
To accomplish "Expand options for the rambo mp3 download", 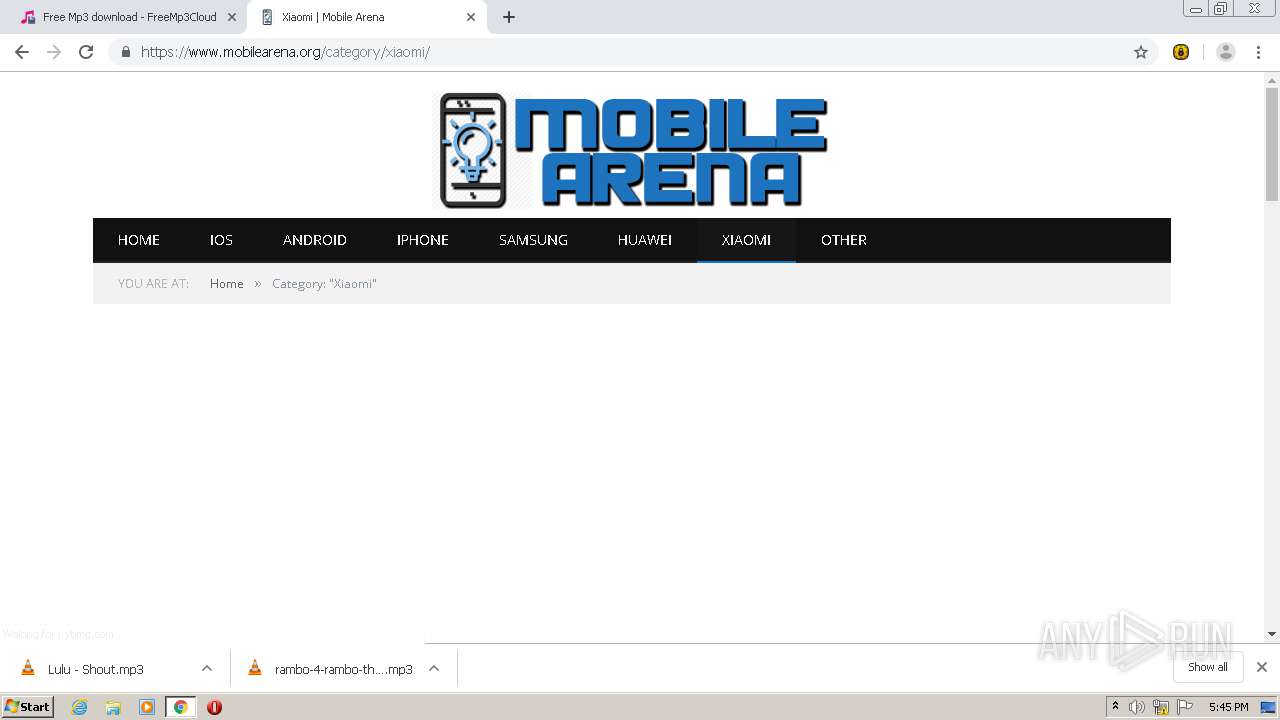I will [x=434, y=669].
